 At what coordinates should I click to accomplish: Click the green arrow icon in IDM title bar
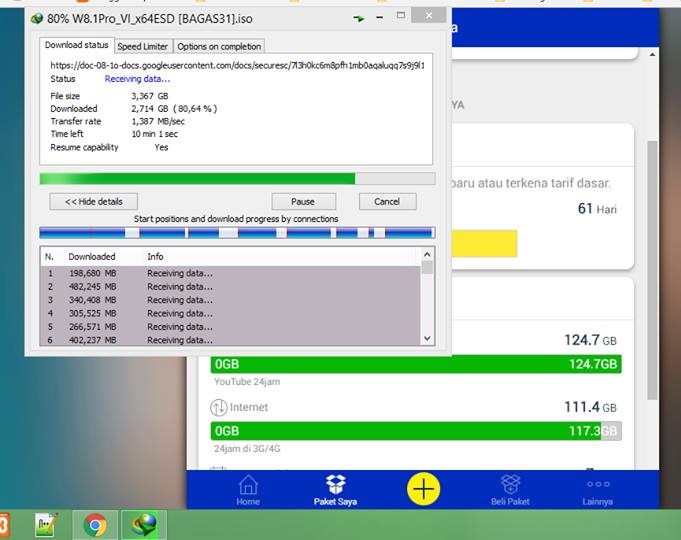[359, 19]
